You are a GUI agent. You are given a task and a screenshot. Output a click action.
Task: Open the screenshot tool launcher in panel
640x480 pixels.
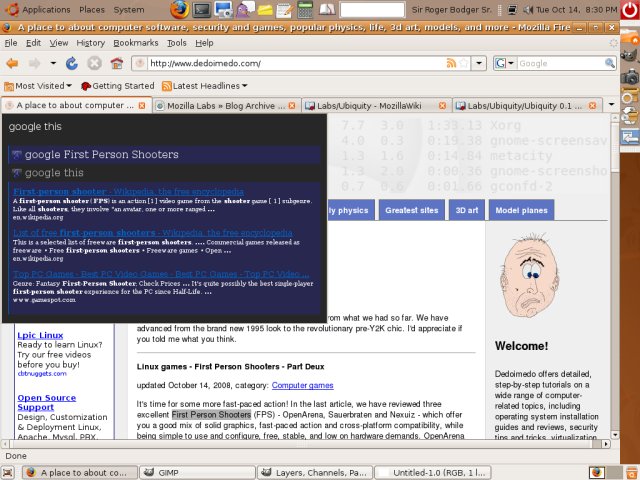pos(223,9)
